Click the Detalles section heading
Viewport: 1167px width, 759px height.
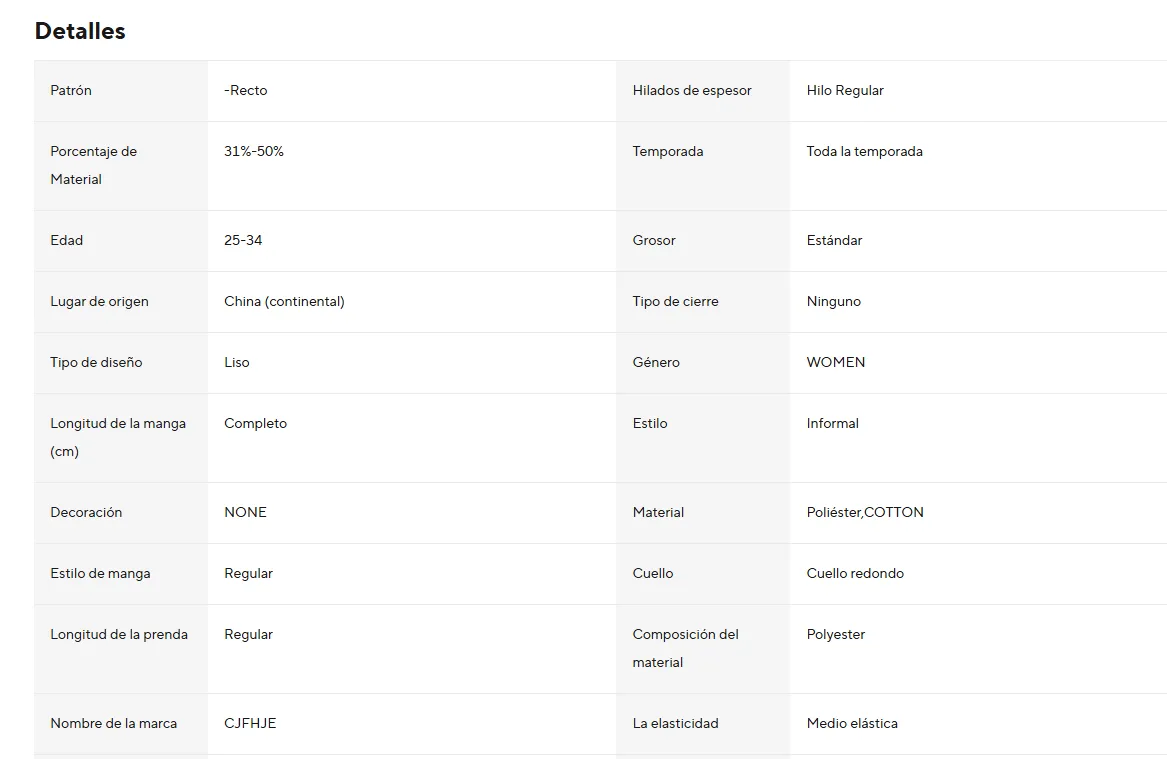(x=80, y=31)
